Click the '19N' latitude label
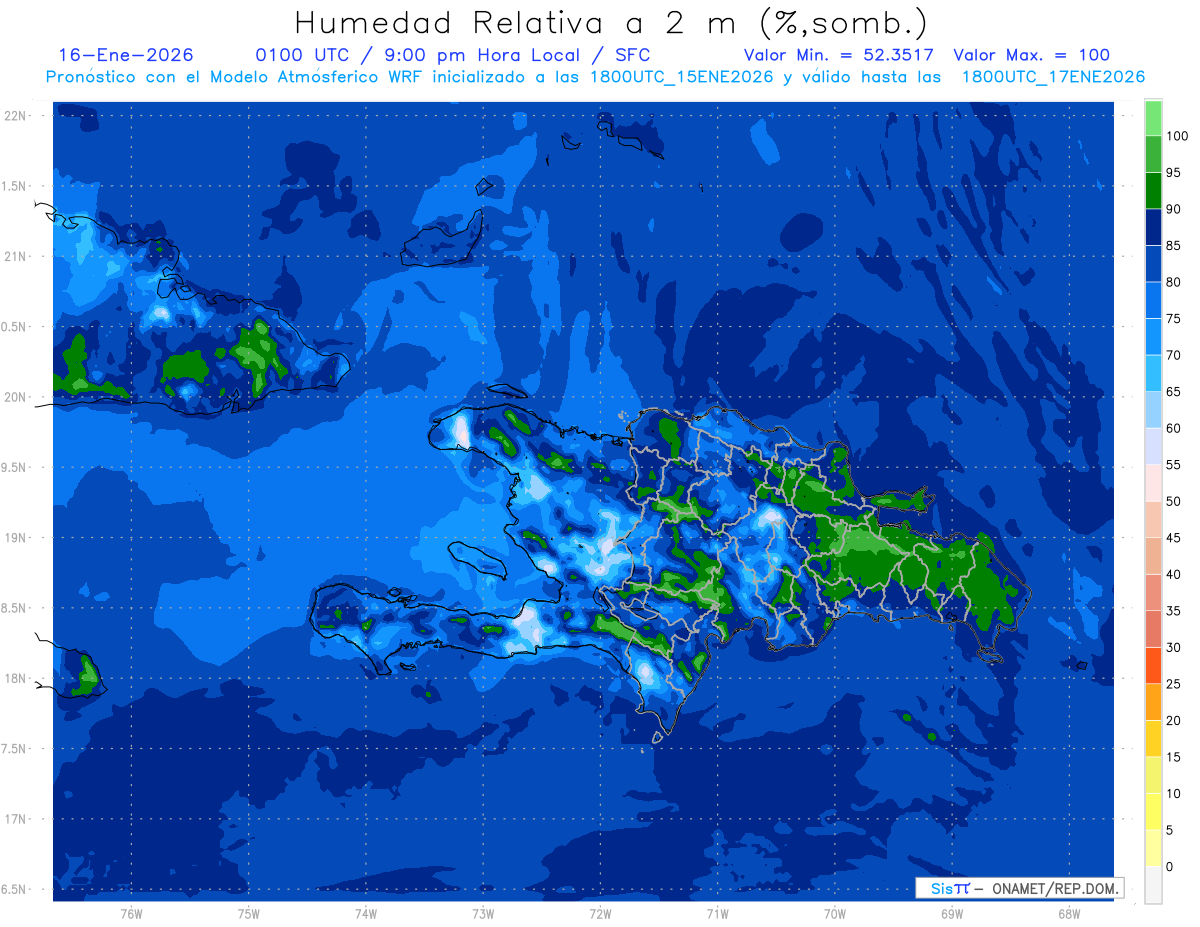Screen dimensions: 1200x927 [x=15, y=538]
